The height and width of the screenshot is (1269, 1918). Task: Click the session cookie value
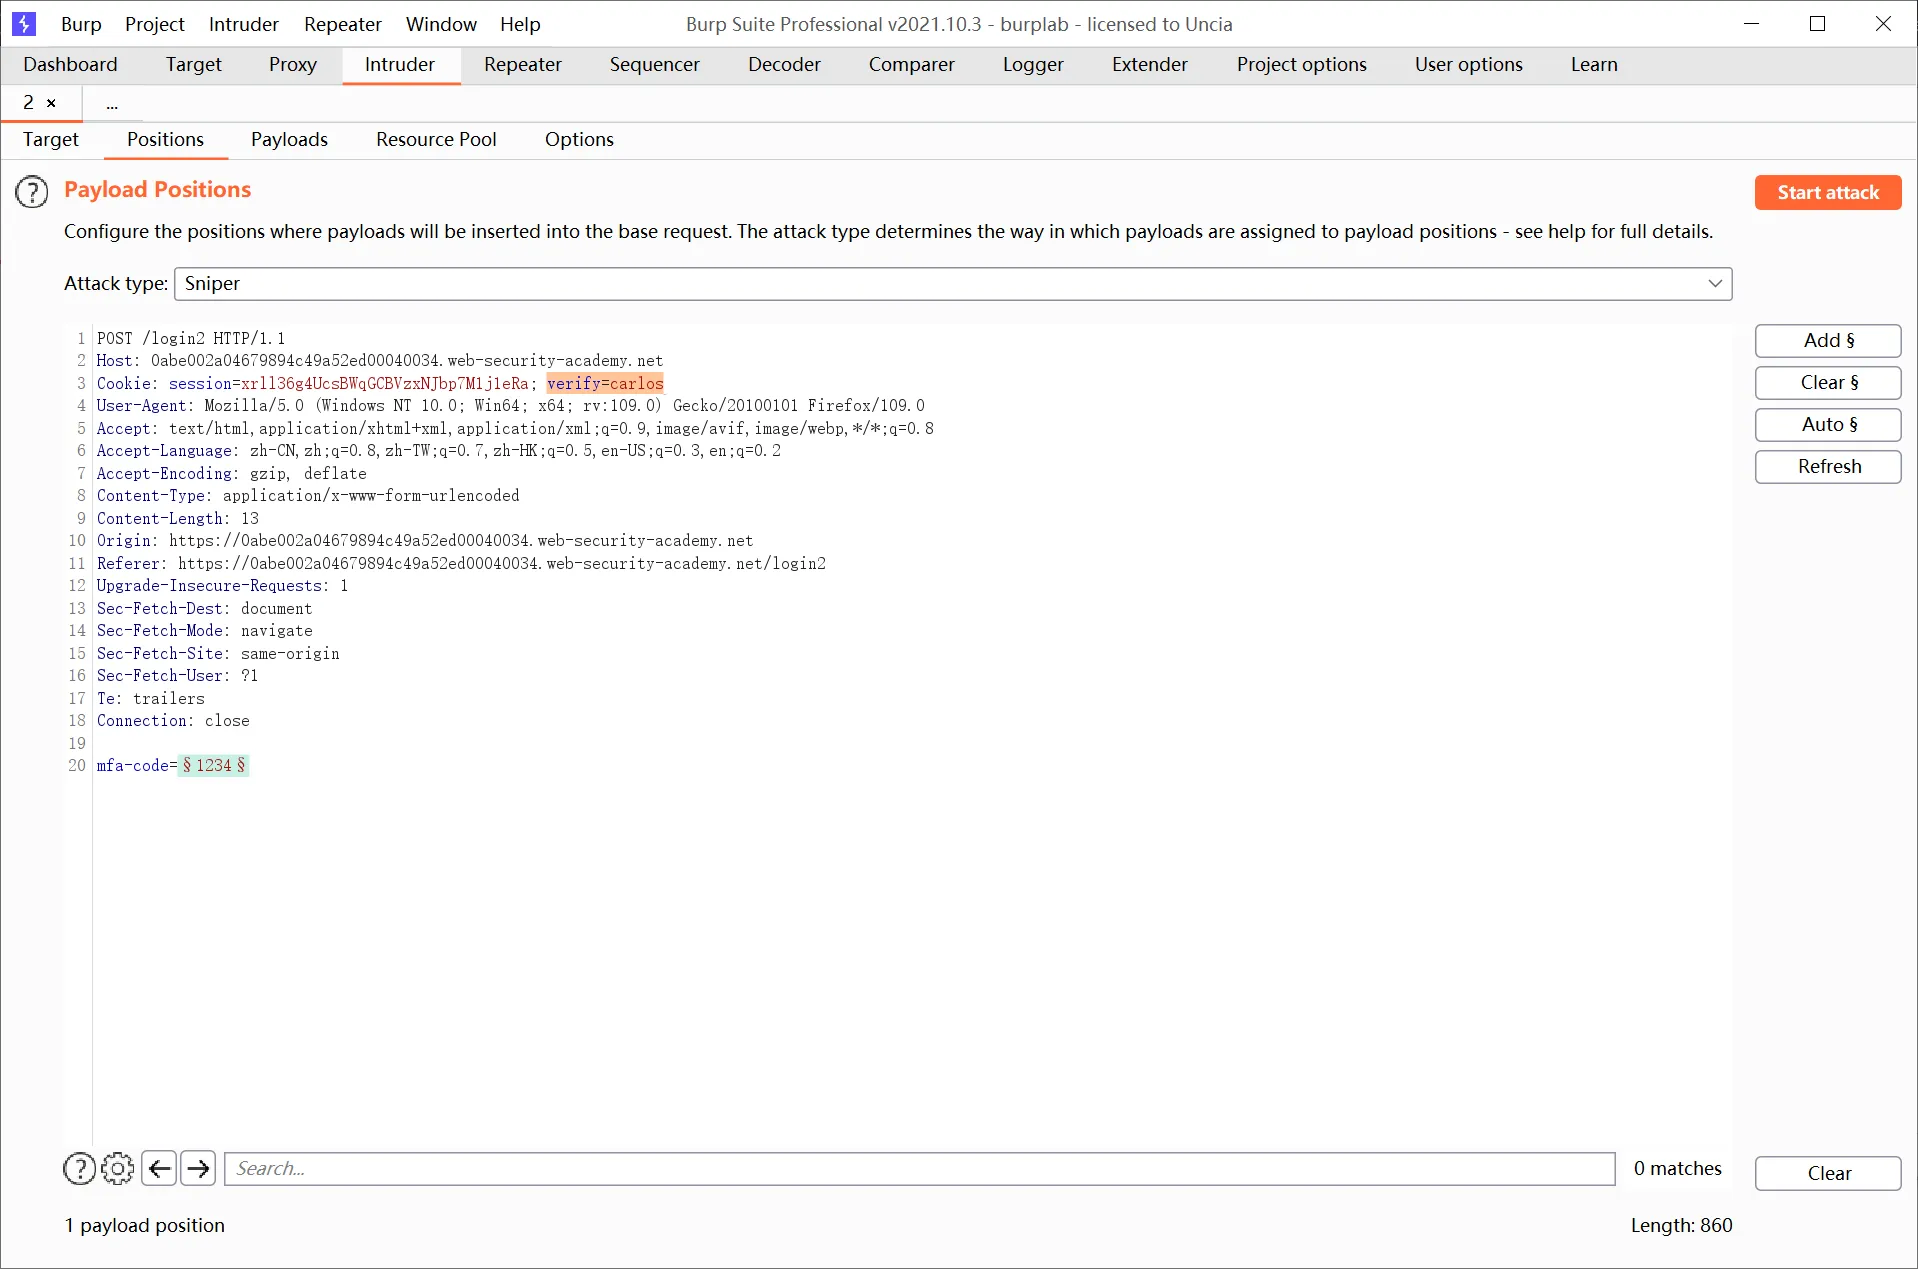(385, 383)
